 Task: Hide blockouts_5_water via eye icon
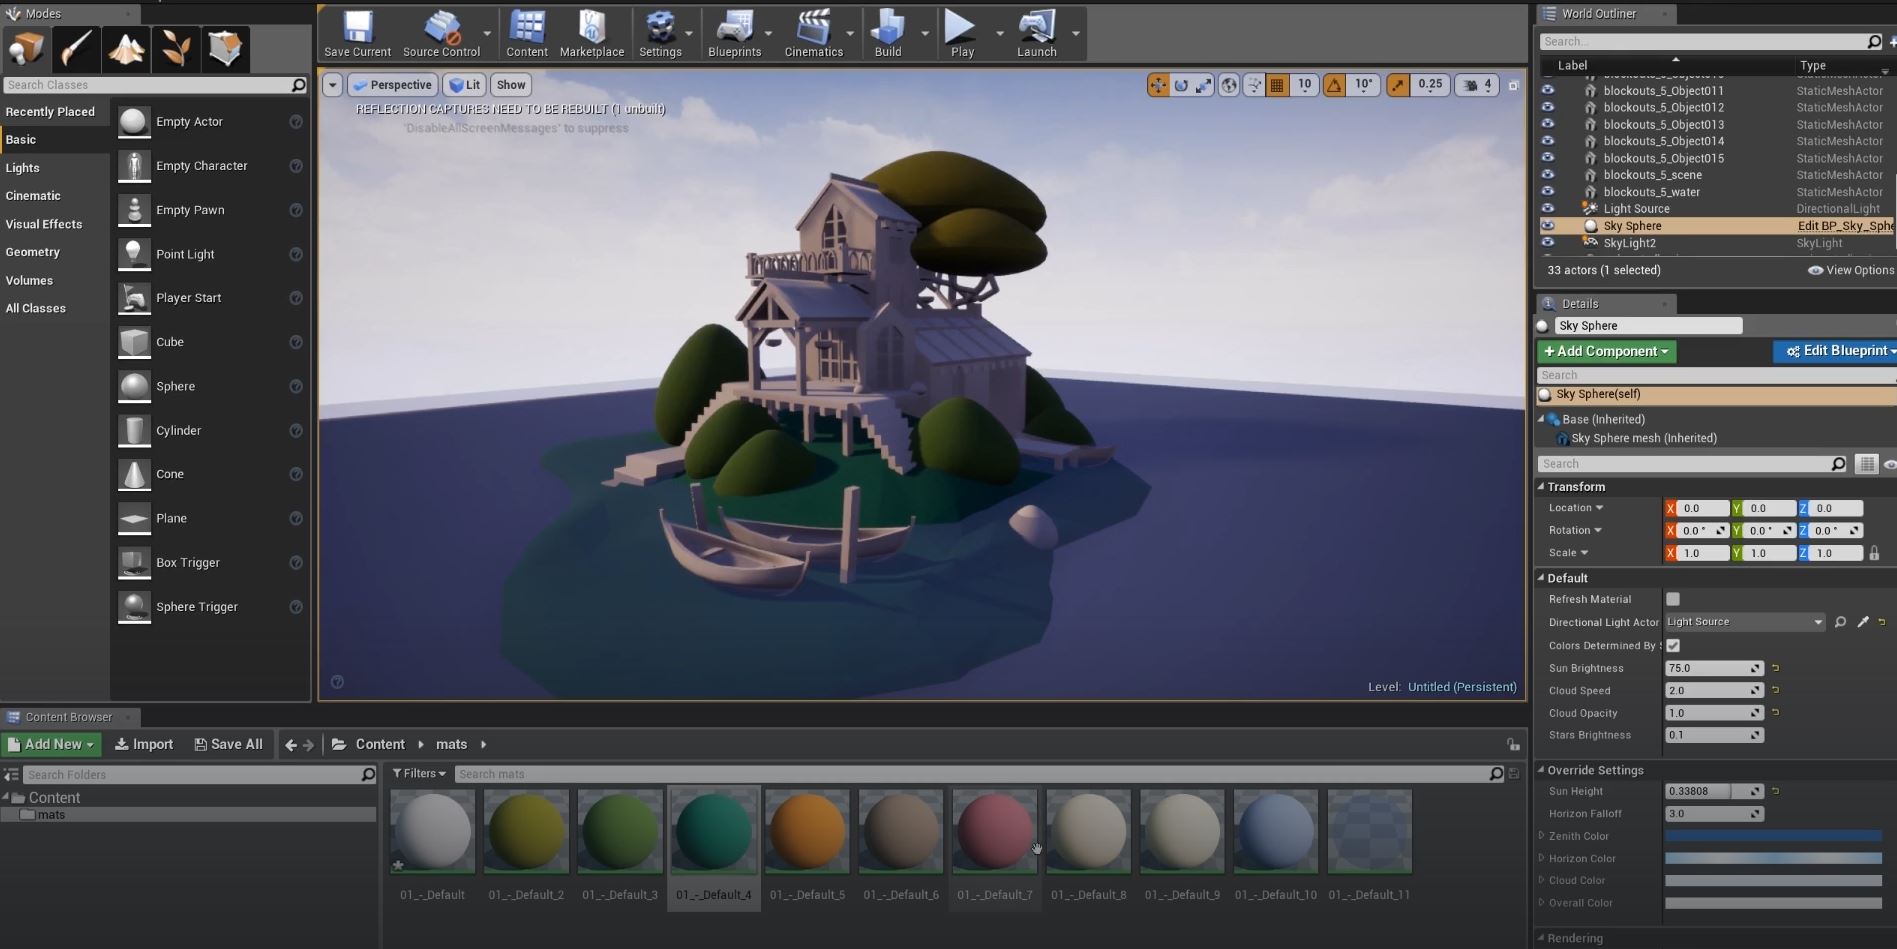point(1548,191)
